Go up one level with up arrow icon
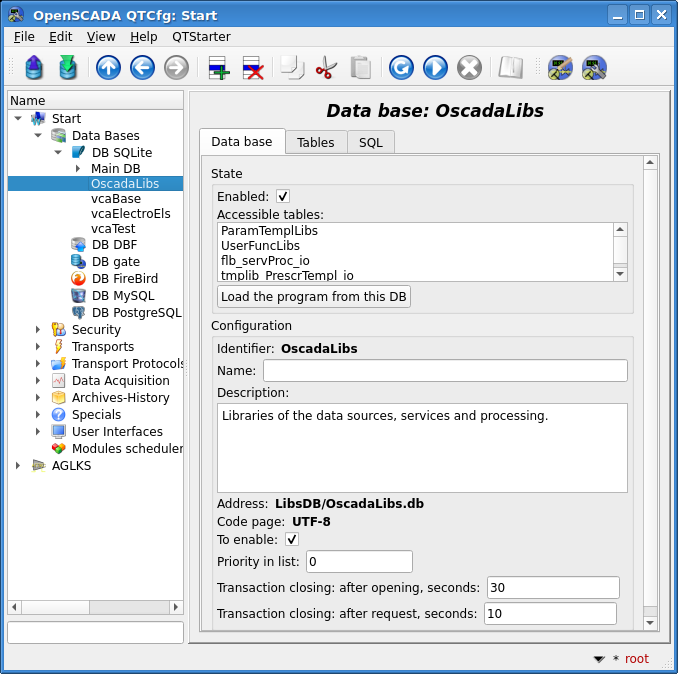 [108, 68]
